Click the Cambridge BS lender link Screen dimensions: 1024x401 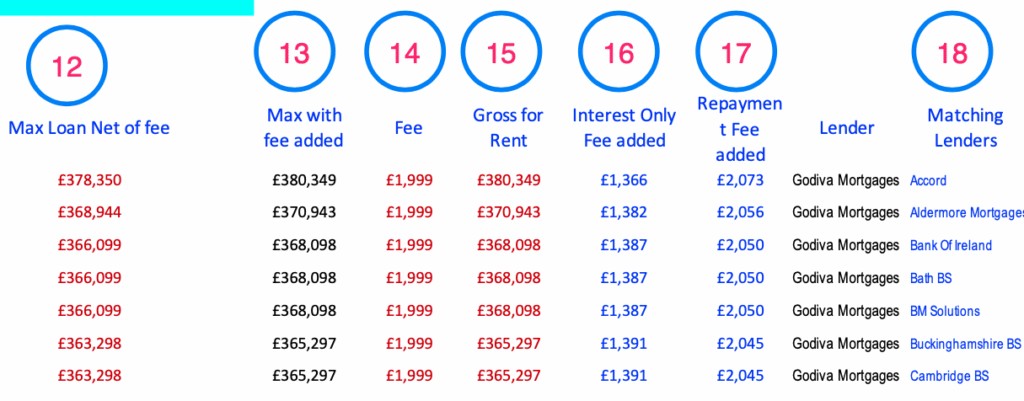948,376
